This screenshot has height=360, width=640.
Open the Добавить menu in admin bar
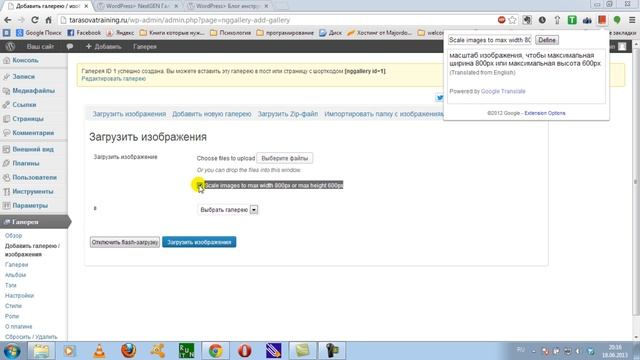[104, 47]
